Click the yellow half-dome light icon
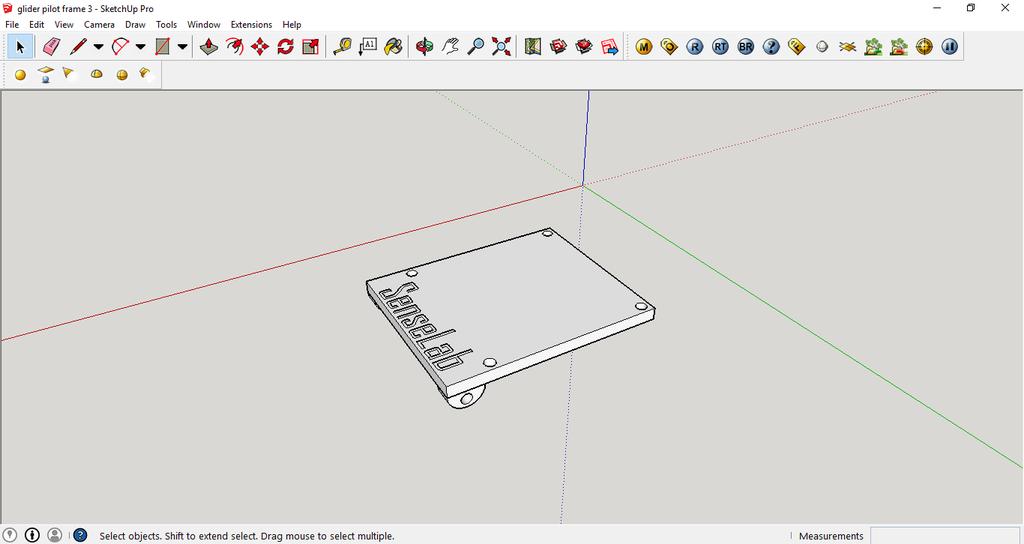1024x544 pixels. pyautogui.click(x=97, y=74)
